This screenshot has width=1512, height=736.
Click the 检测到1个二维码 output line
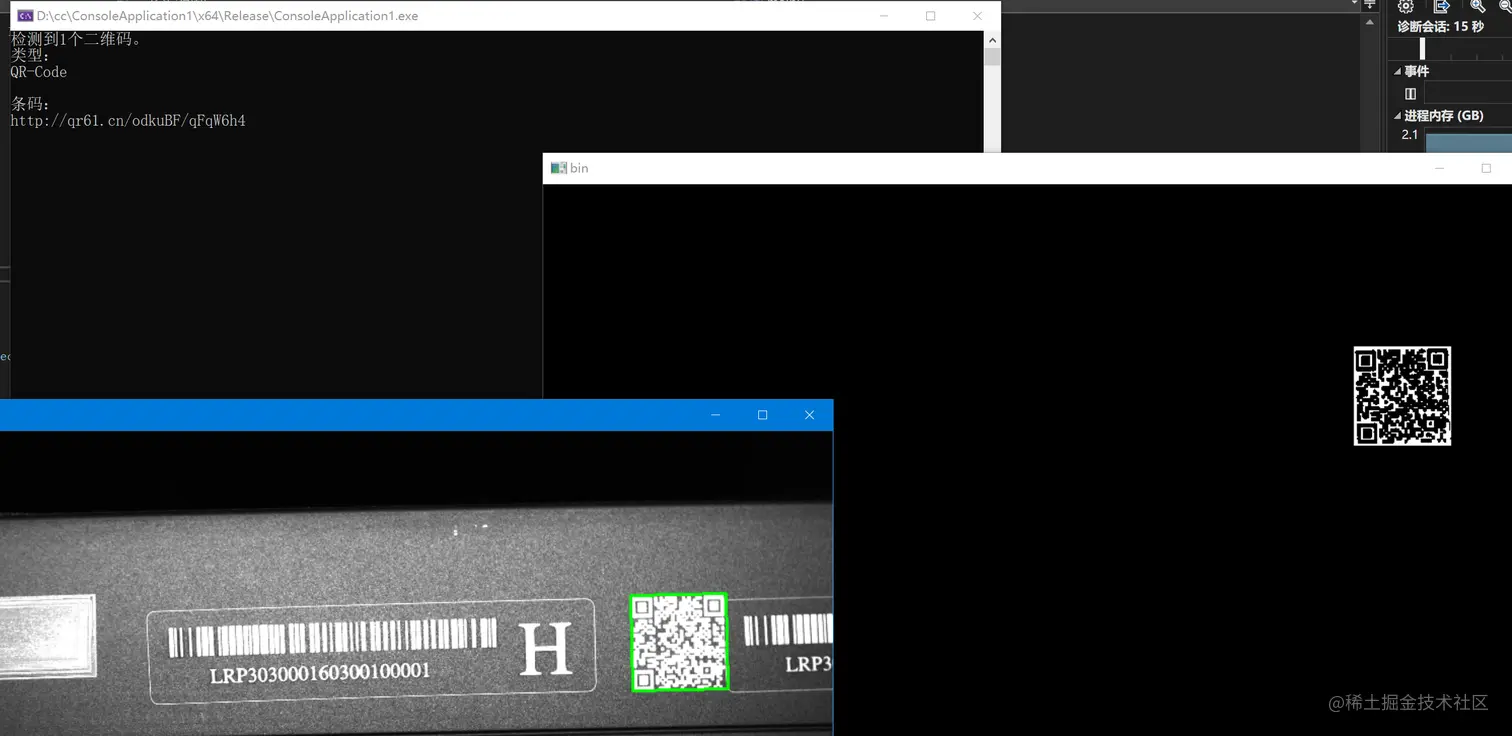pos(77,40)
